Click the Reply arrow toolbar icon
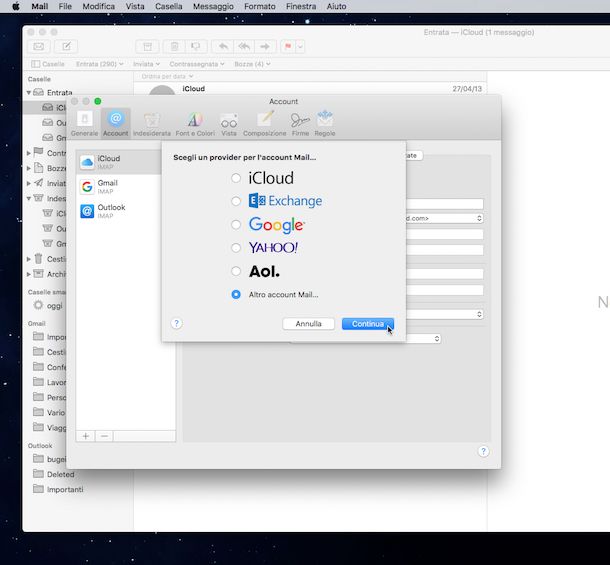This screenshot has height=565, width=610. (223, 47)
